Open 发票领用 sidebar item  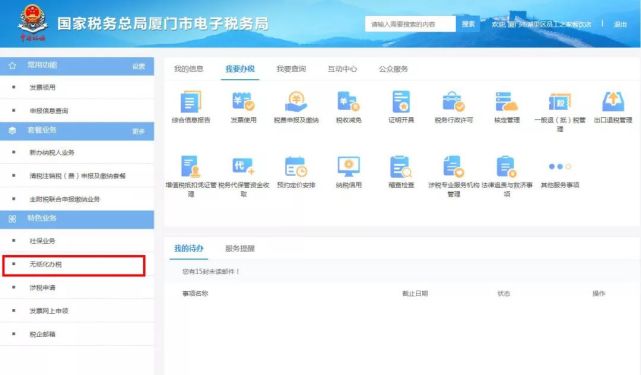(77, 87)
